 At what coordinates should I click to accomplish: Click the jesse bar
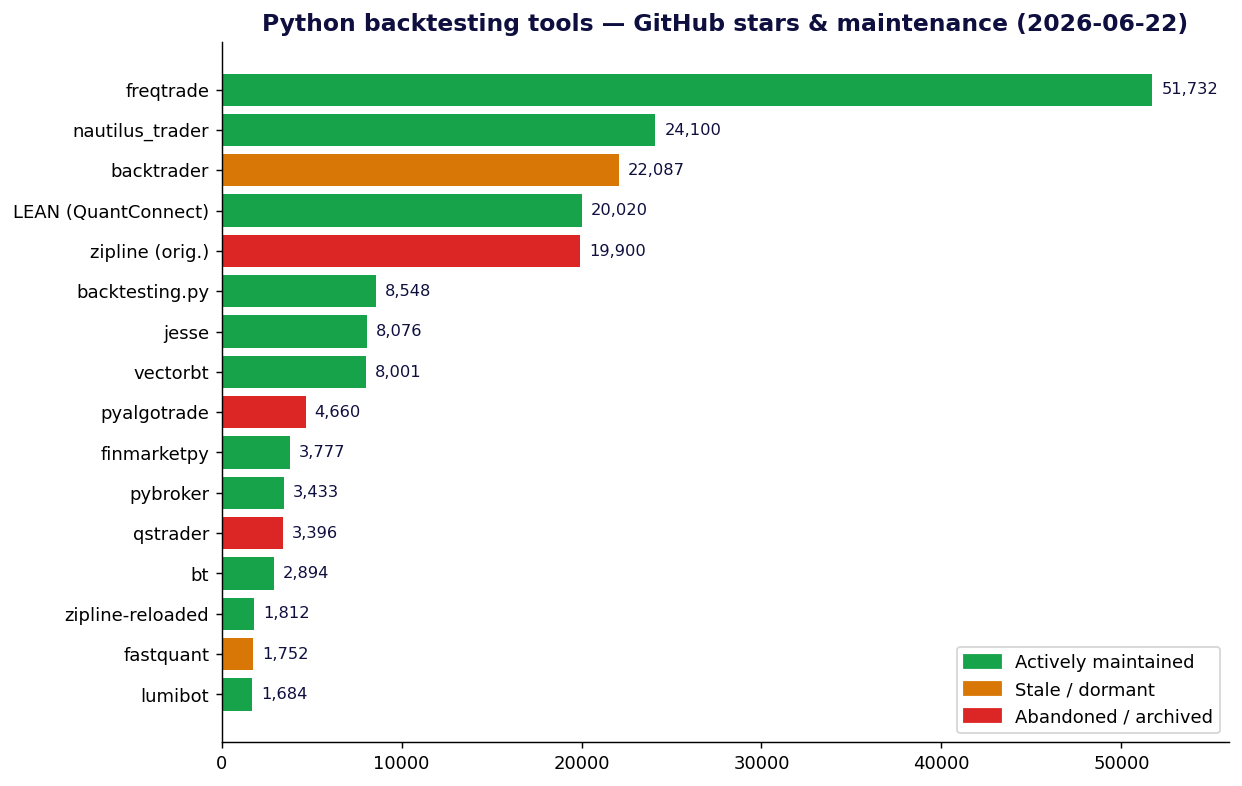294,332
